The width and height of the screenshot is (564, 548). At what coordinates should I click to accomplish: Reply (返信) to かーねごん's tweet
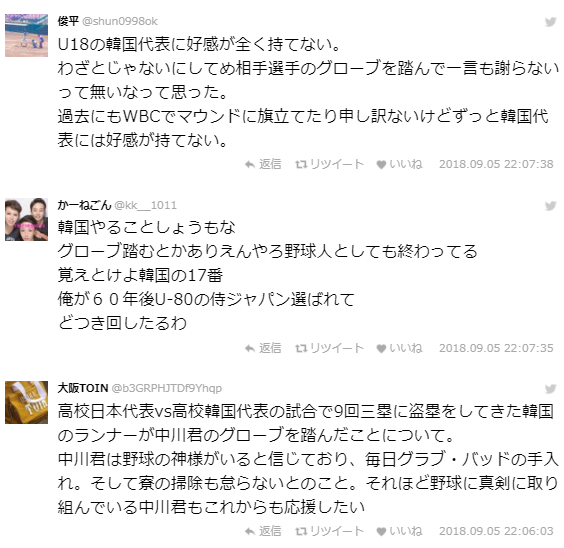263,348
